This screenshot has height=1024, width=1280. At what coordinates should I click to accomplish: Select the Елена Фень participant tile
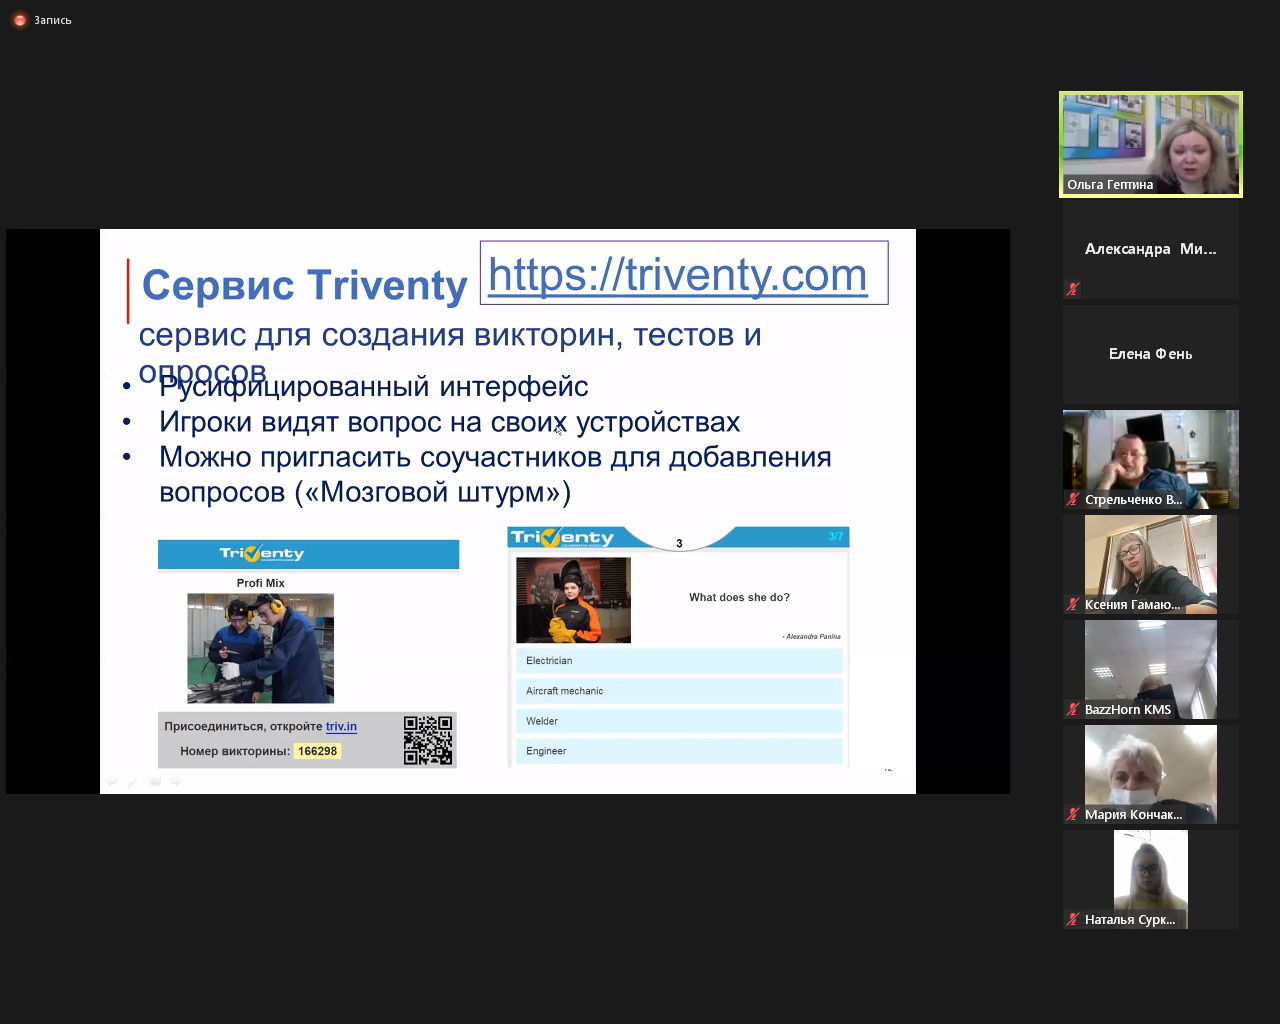click(x=1151, y=354)
